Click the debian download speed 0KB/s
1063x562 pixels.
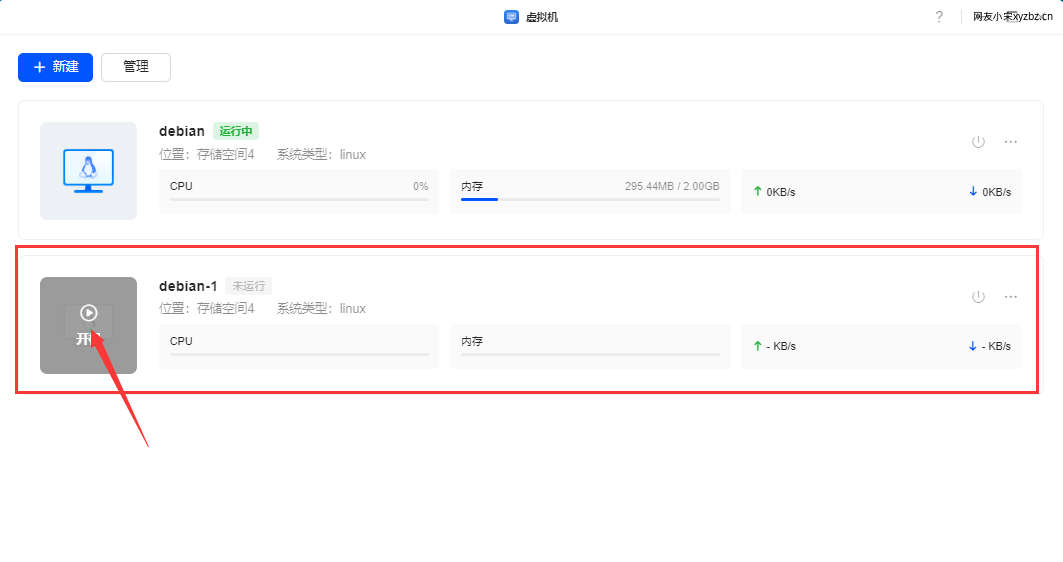[x=997, y=192]
